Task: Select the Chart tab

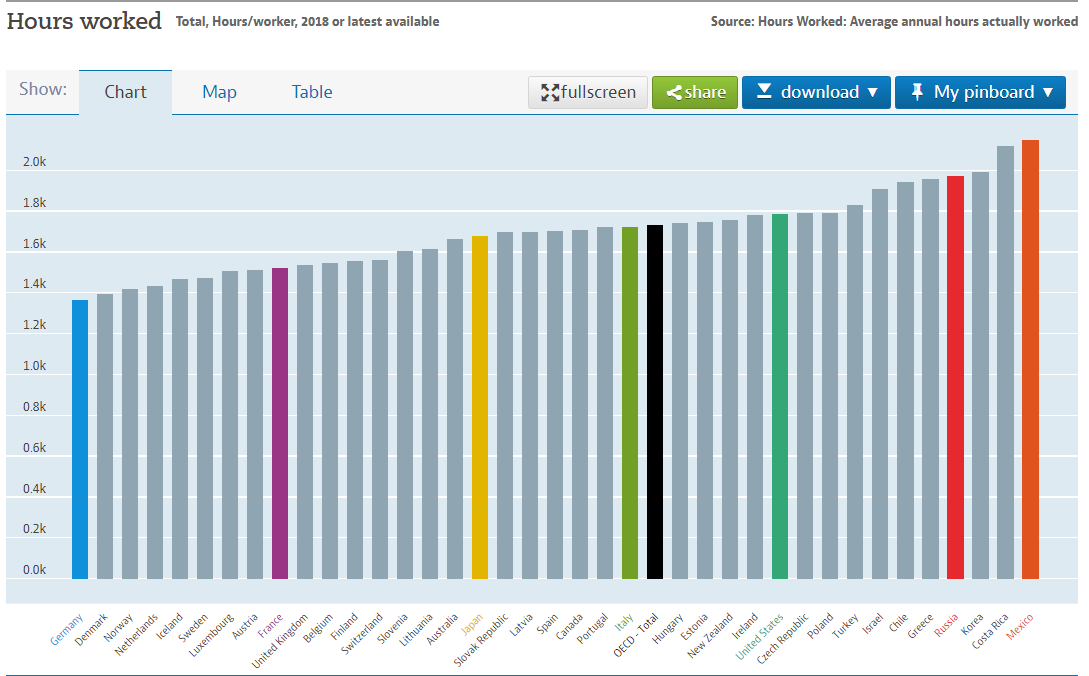Action: click(x=126, y=92)
